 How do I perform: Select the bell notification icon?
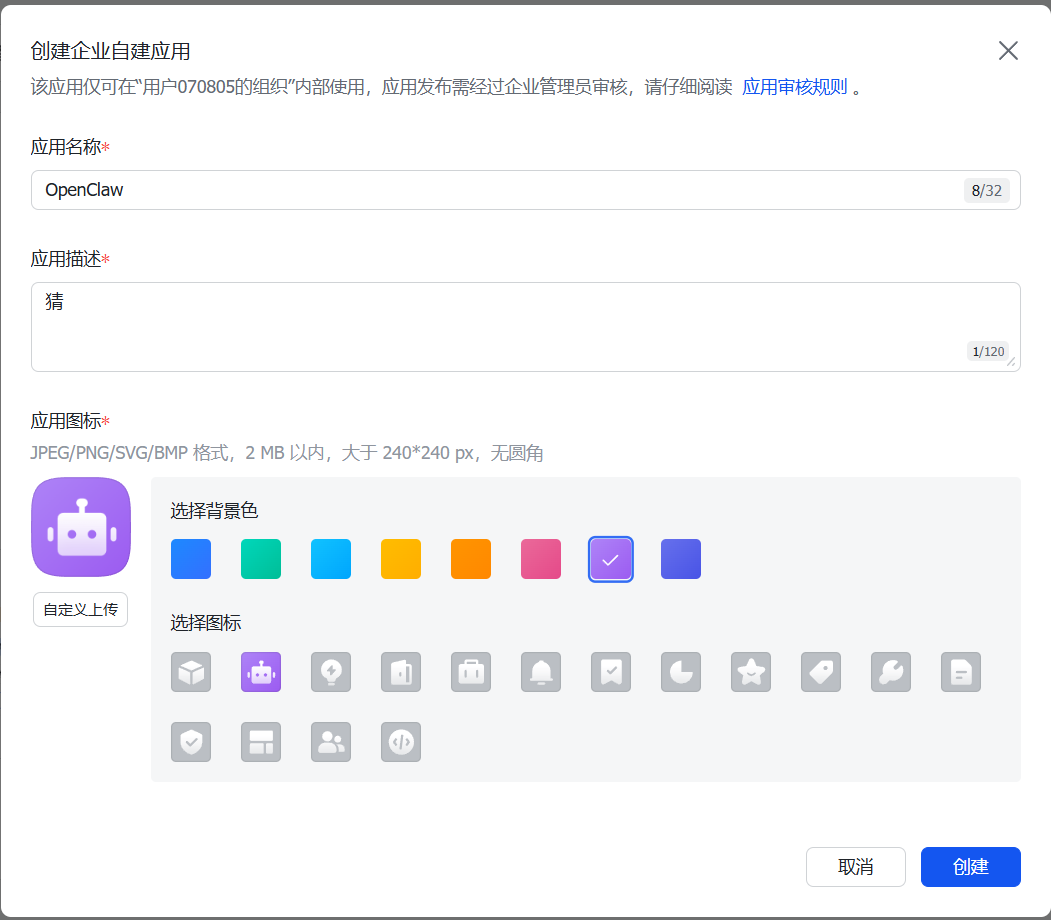coord(541,671)
